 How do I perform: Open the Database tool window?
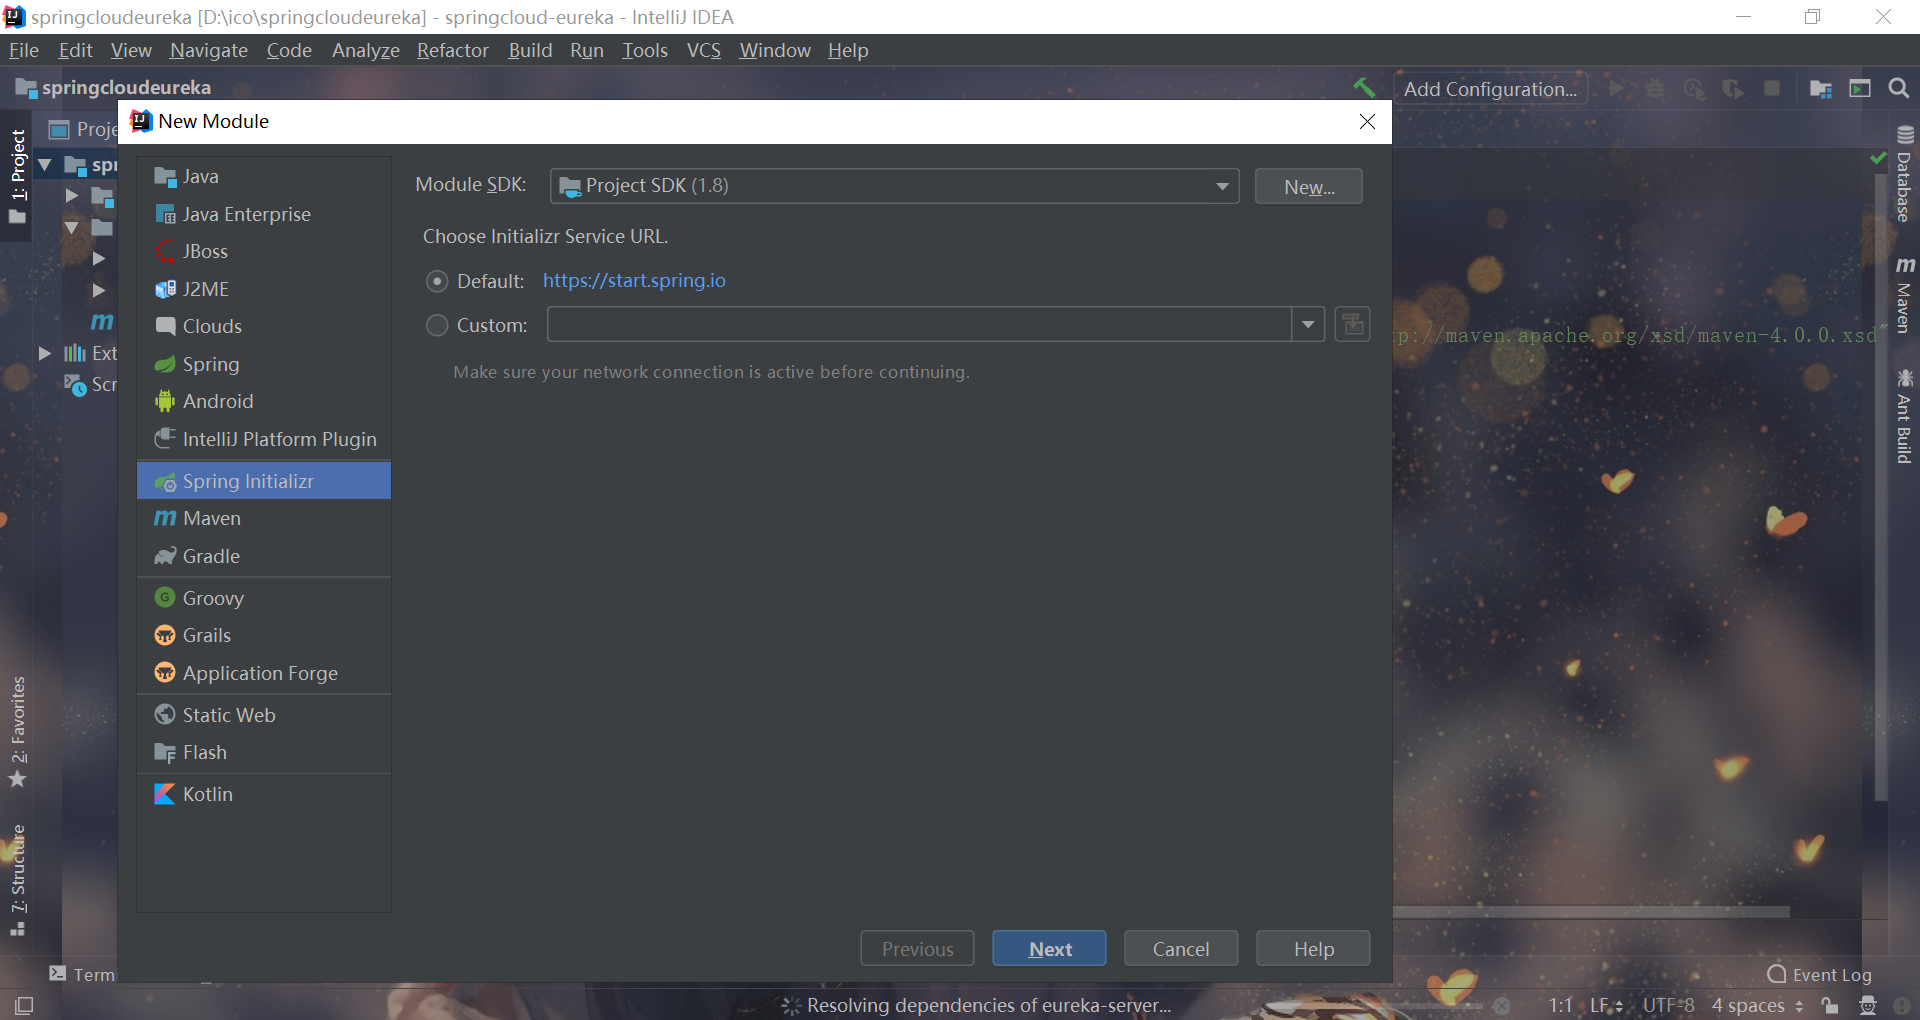pos(1904,174)
